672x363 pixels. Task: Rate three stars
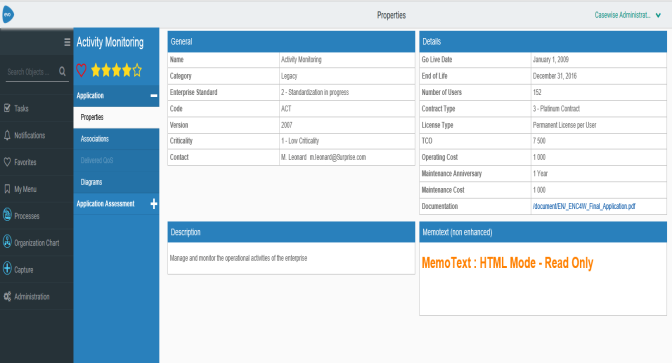116,70
